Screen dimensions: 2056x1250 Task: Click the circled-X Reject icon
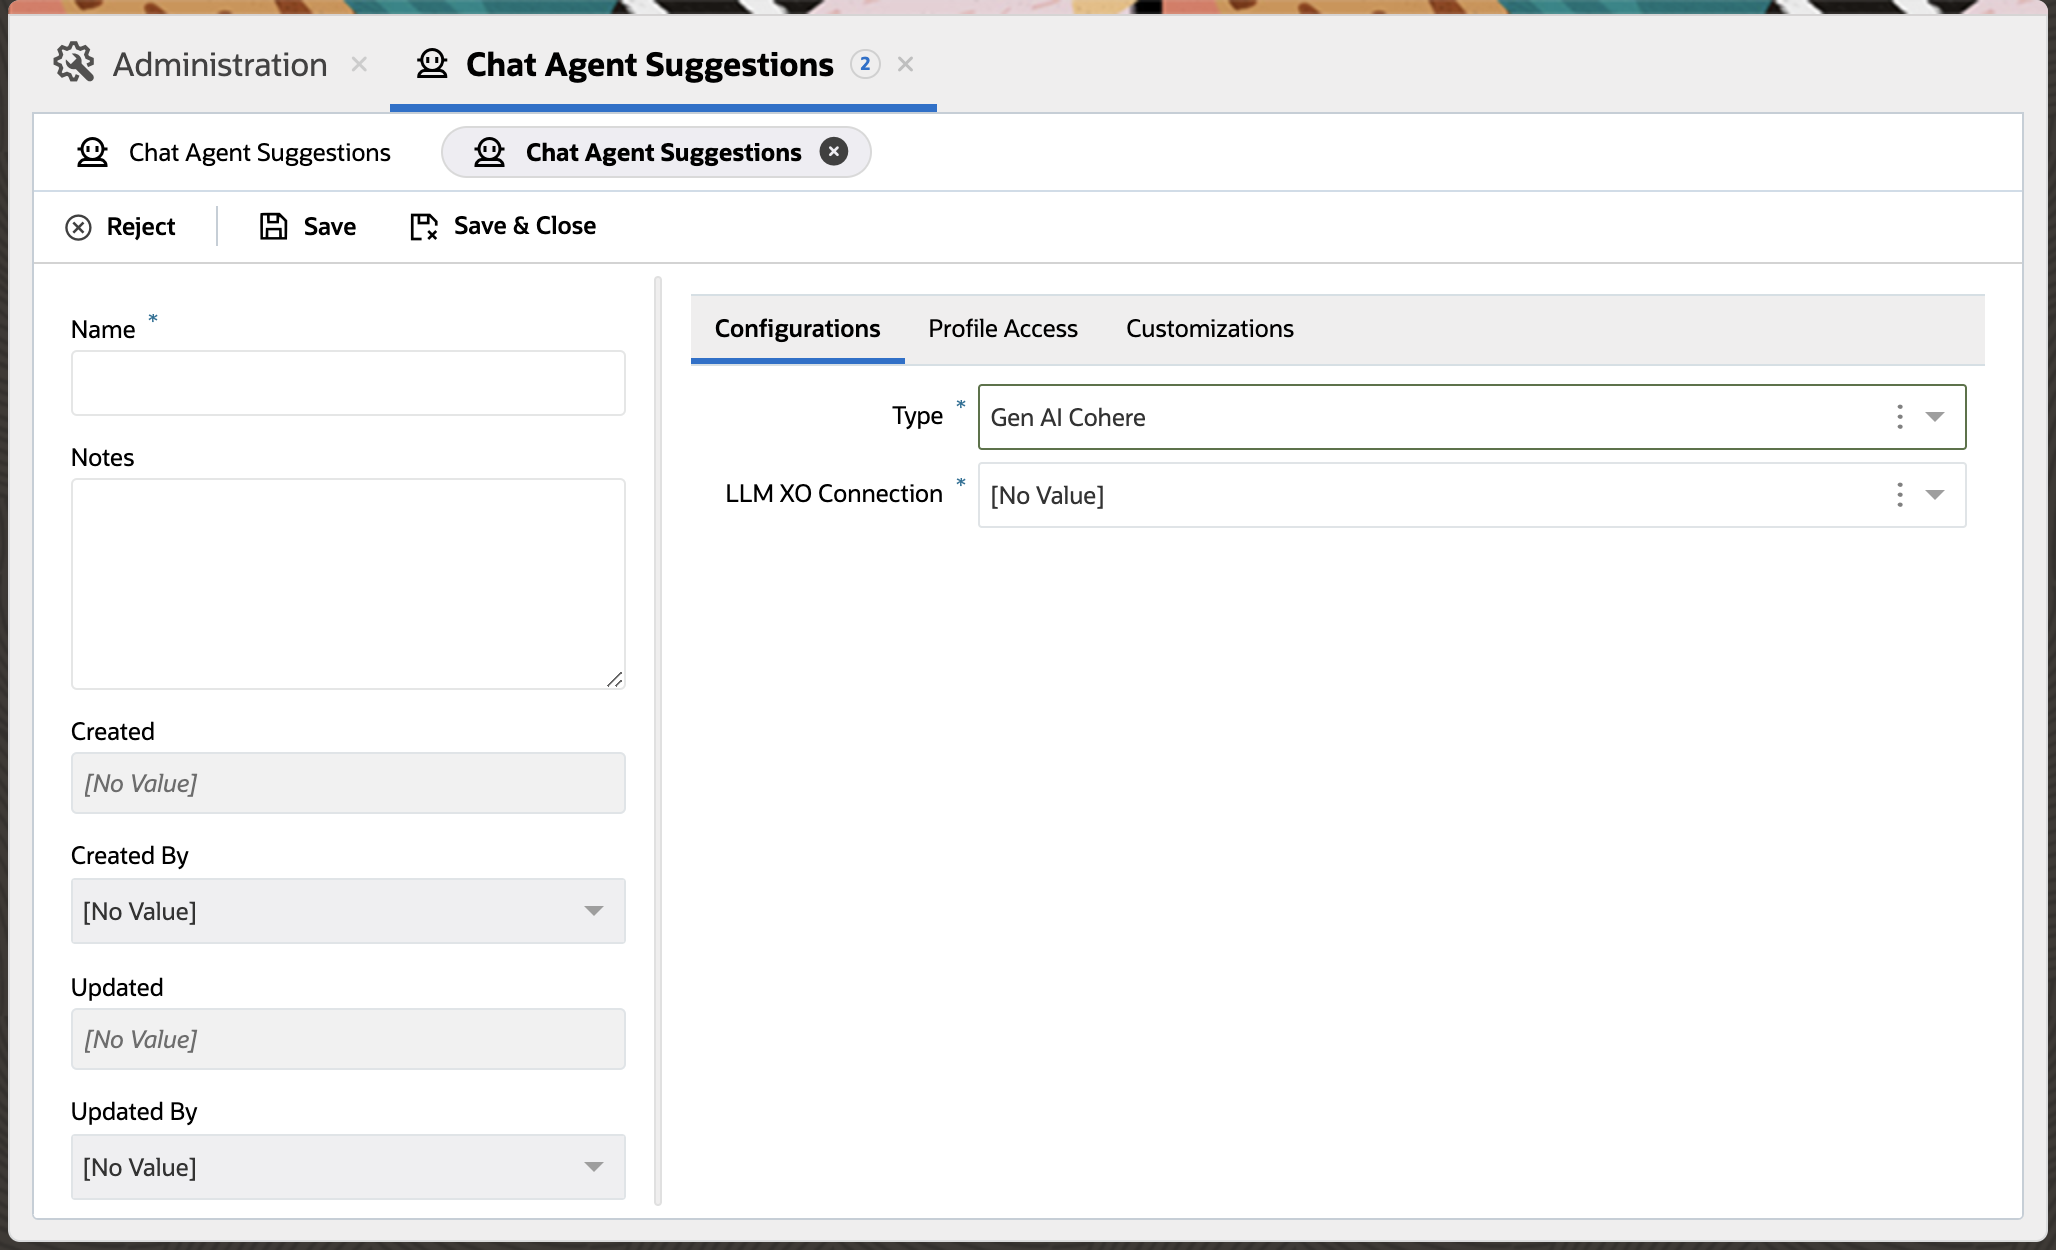[x=79, y=227]
